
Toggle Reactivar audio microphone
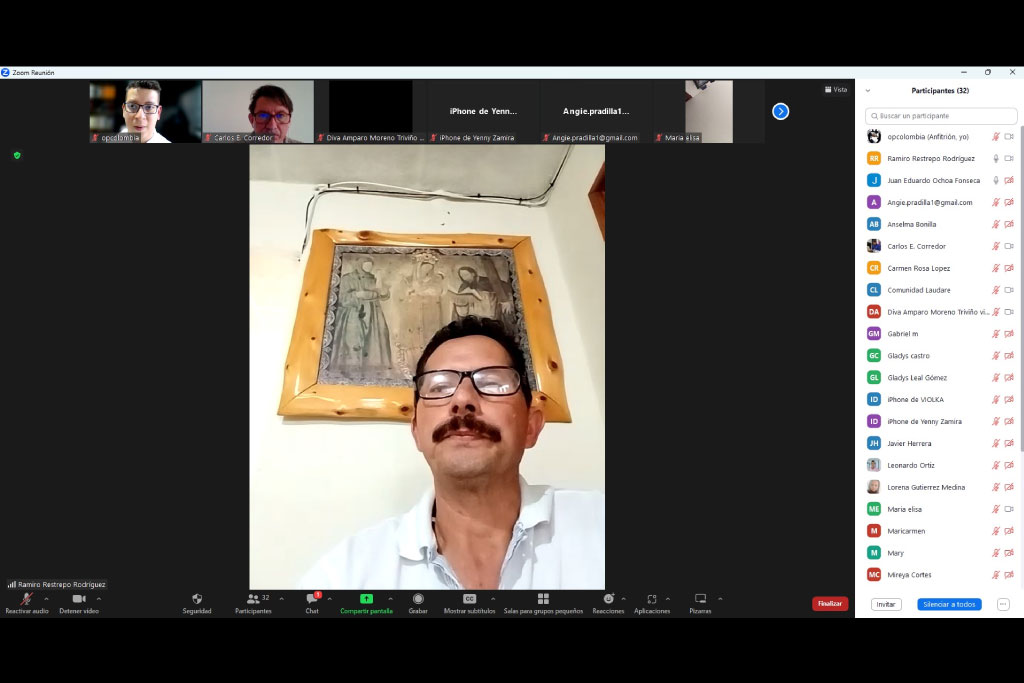click(27, 598)
